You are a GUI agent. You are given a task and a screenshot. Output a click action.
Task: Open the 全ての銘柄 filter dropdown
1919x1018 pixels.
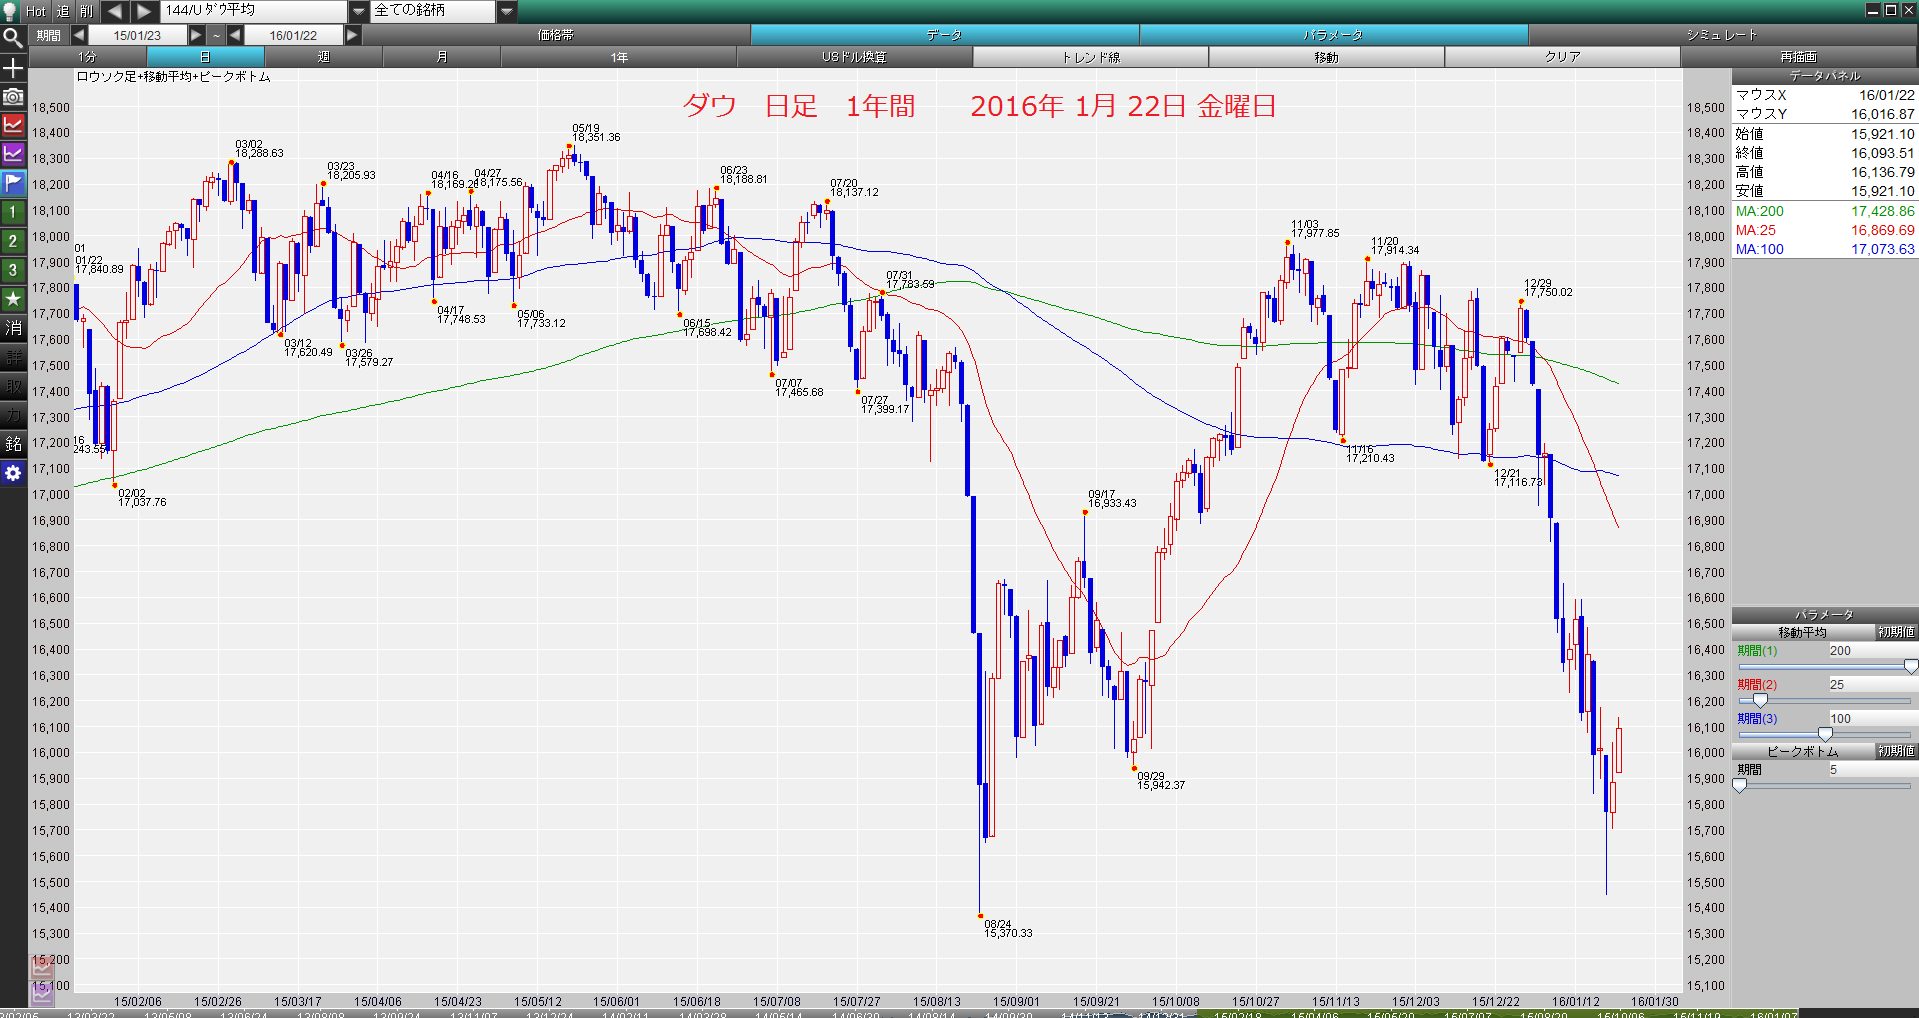tap(507, 11)
